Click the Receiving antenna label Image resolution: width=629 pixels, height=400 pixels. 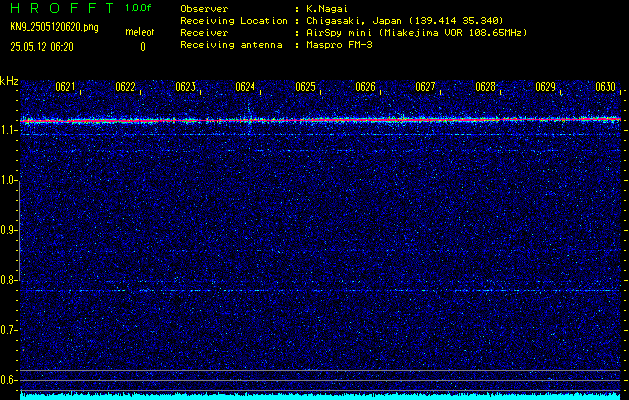231,45
